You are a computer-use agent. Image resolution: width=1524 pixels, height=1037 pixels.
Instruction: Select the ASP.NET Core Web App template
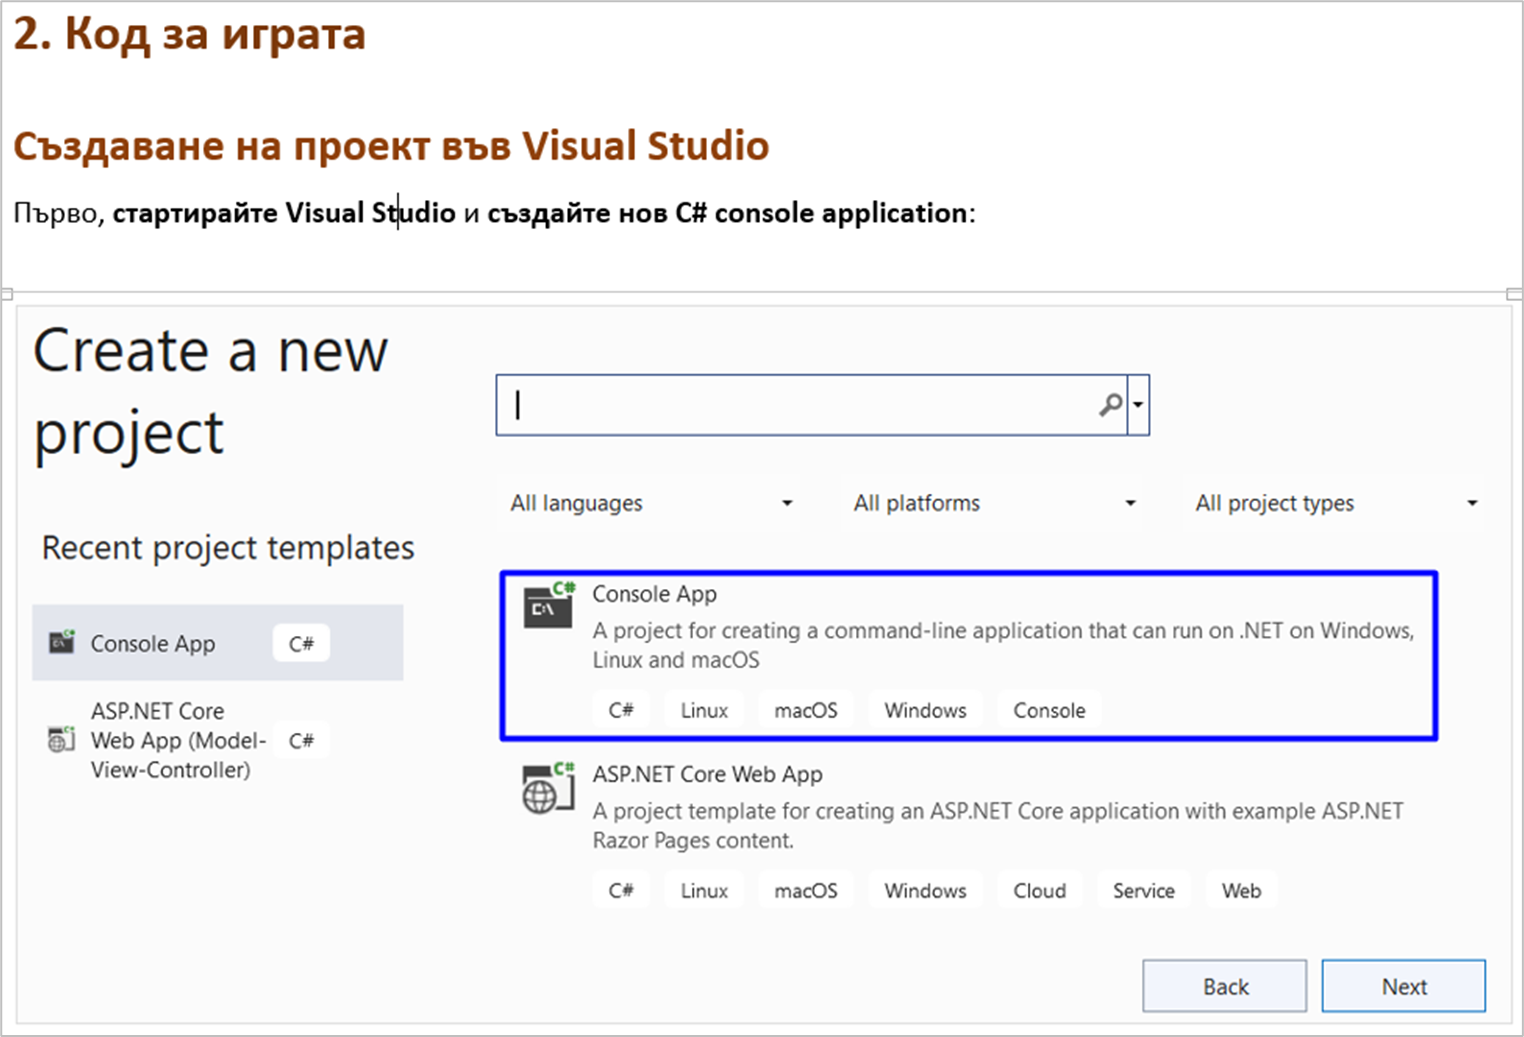tap(707, 774)
